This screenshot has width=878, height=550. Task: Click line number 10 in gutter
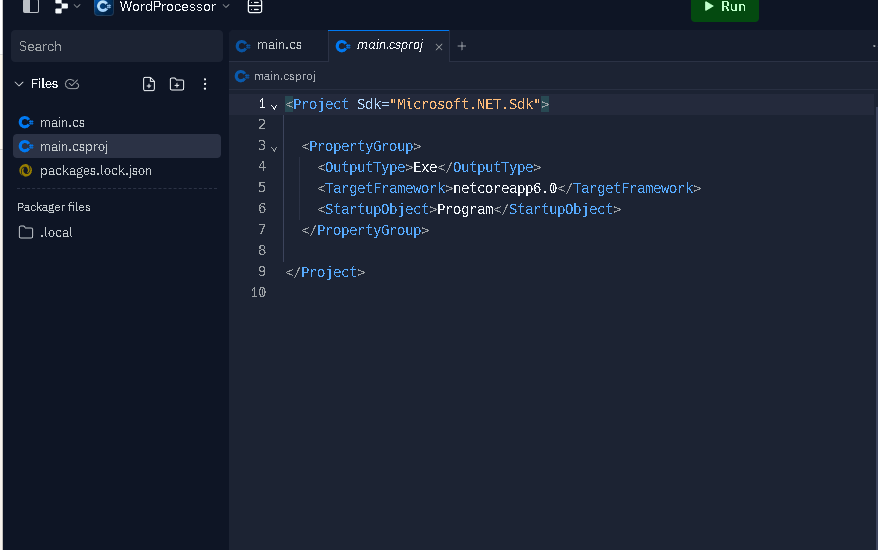pyautogui.click(x=258, y=292)
